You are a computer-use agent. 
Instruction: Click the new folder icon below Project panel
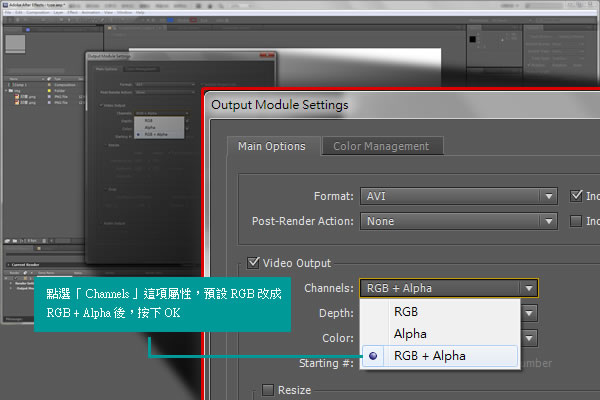15,241
